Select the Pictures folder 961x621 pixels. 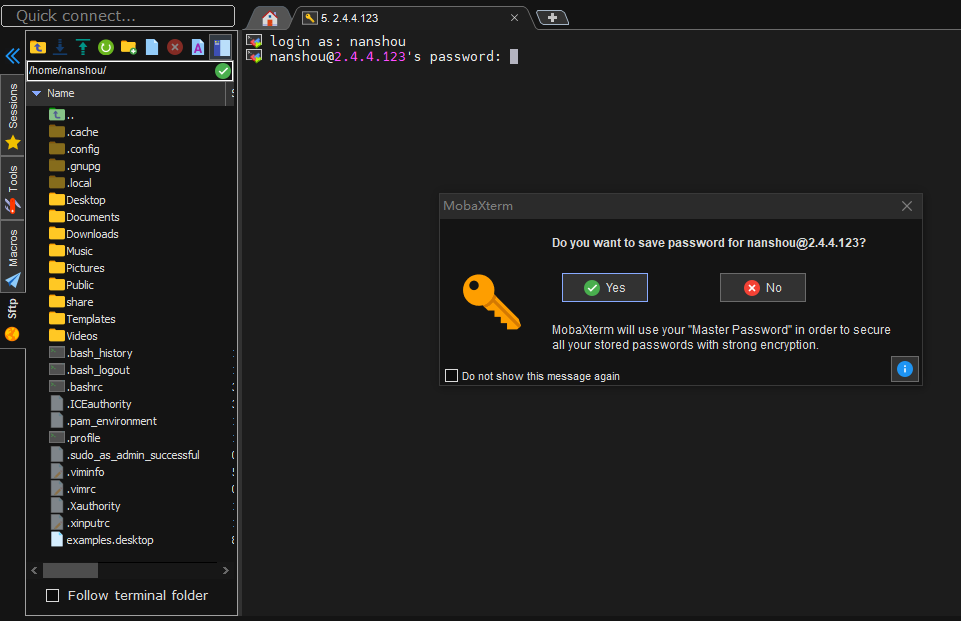click(77, 268)
